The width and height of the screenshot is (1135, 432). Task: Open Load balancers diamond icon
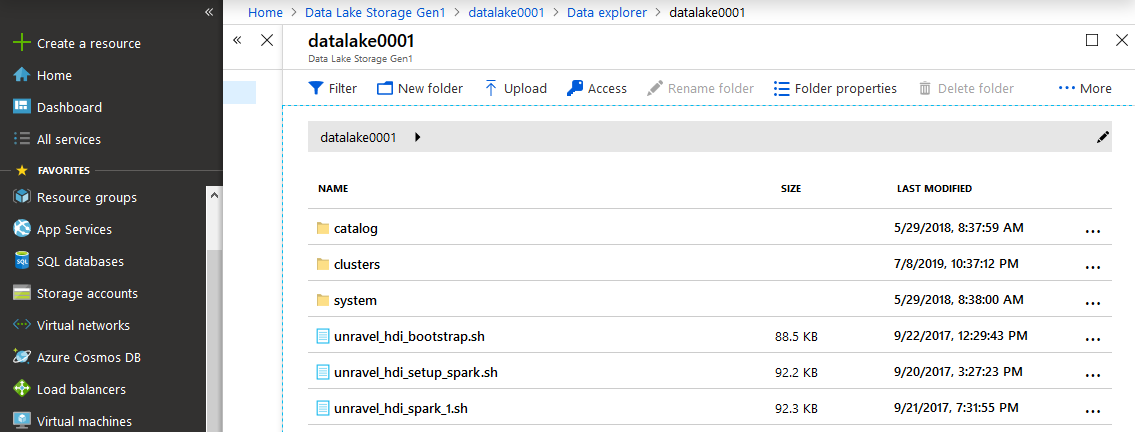point(22,389)
